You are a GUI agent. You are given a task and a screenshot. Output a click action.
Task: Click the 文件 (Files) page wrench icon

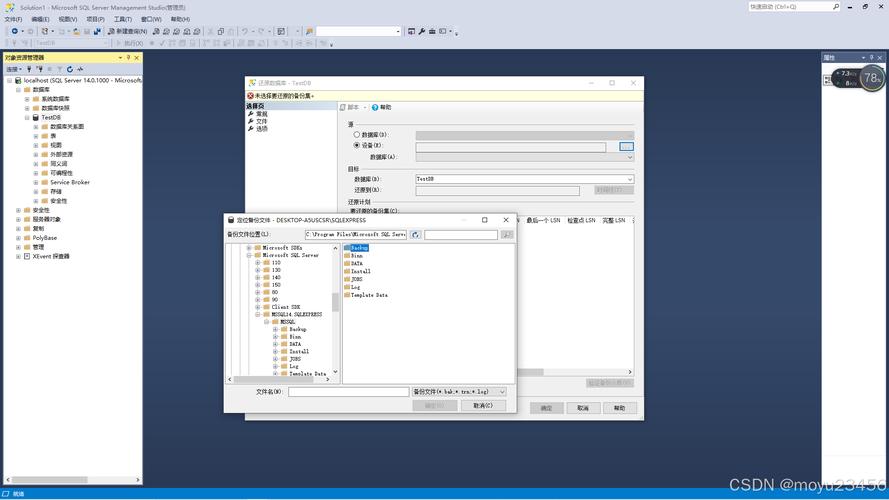click(x=252, y=121)
